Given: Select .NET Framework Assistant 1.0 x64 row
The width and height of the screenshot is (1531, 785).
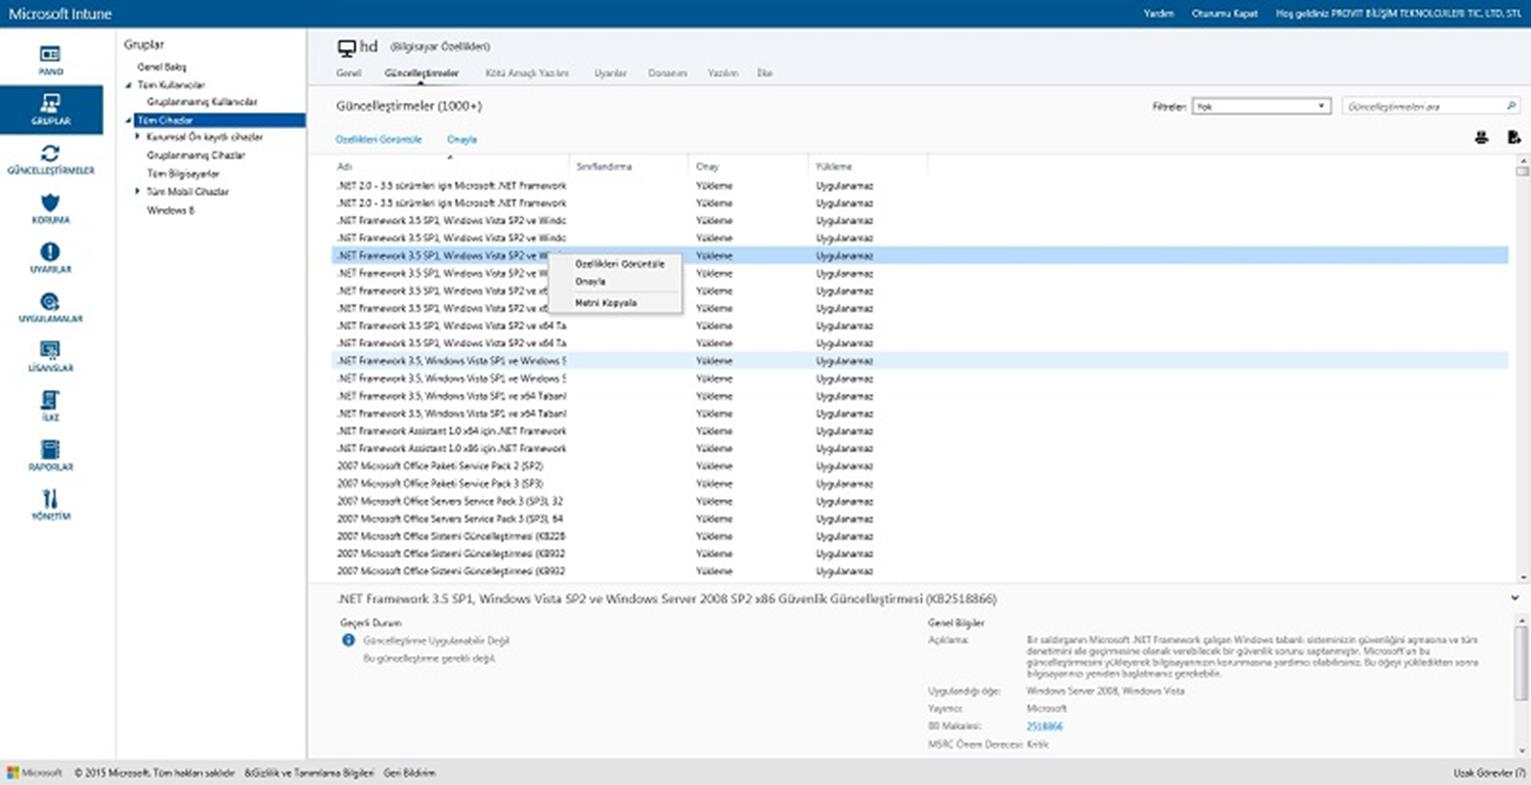Looking at the screenshot, I should click(x=920, y=431).
